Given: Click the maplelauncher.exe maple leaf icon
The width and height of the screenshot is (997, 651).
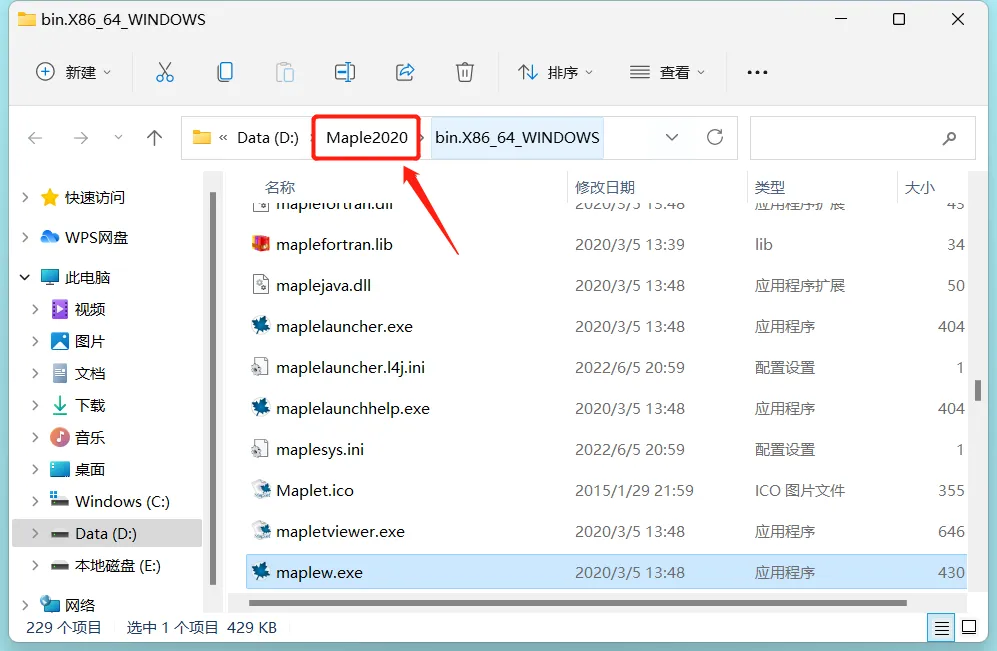Looking at the screenshot, I should [x=261, y=326].
